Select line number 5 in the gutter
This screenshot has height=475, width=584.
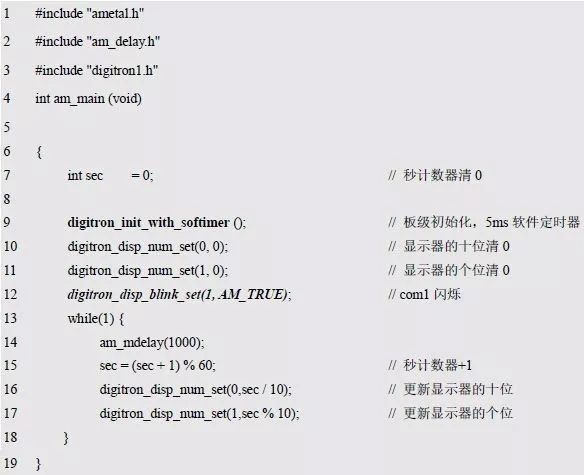pos(7,127)
